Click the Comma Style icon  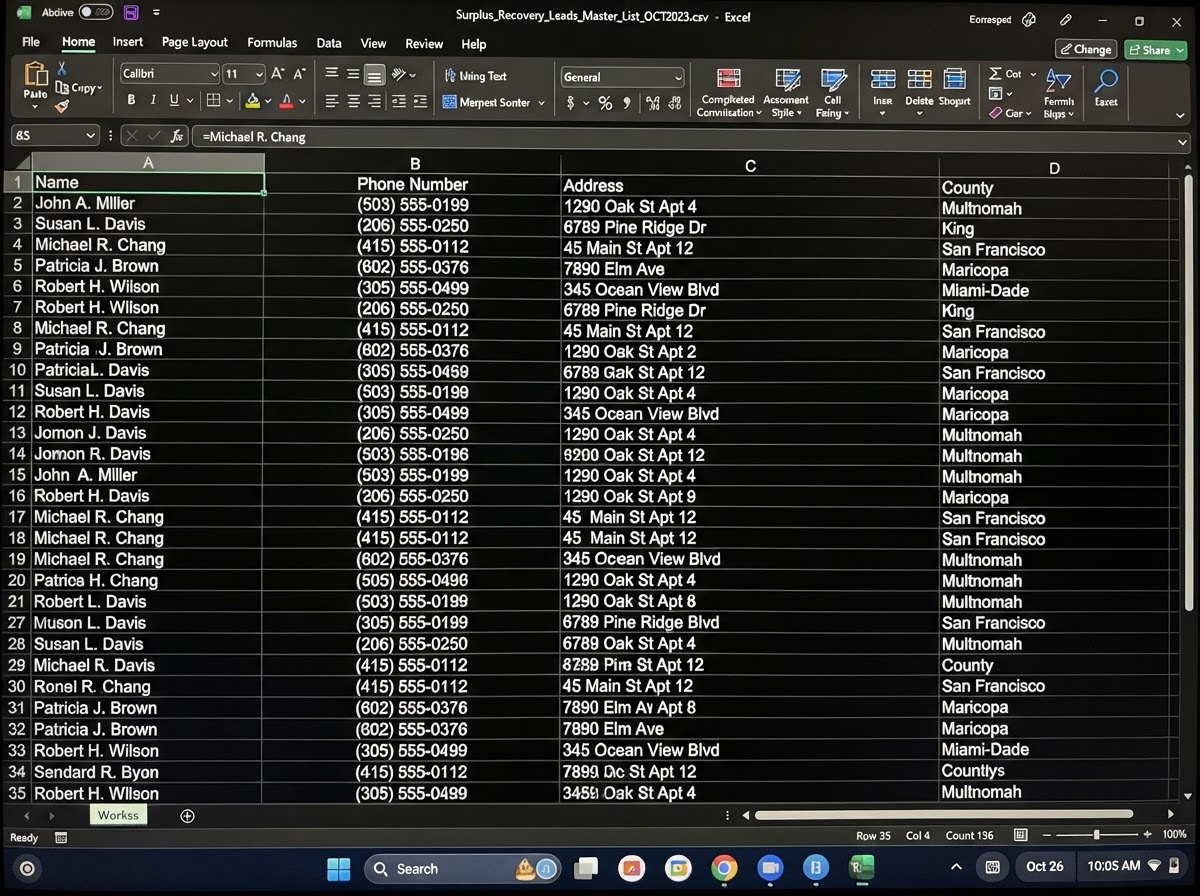point(627,102)
